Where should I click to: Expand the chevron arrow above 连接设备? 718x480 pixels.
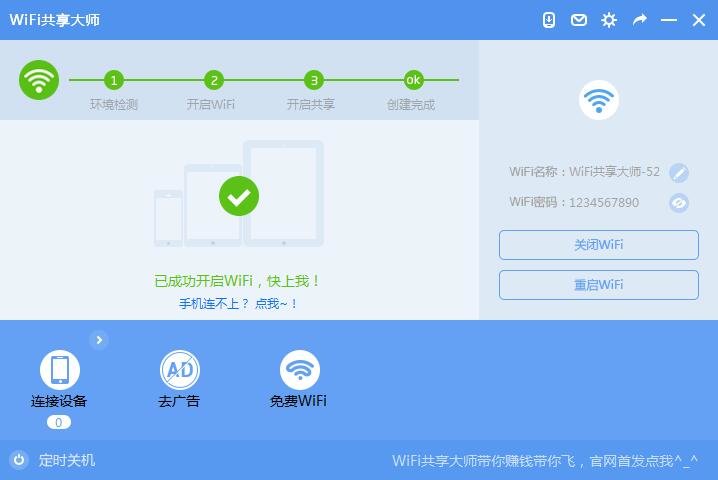pyautogui.click(x=98, y=340)
